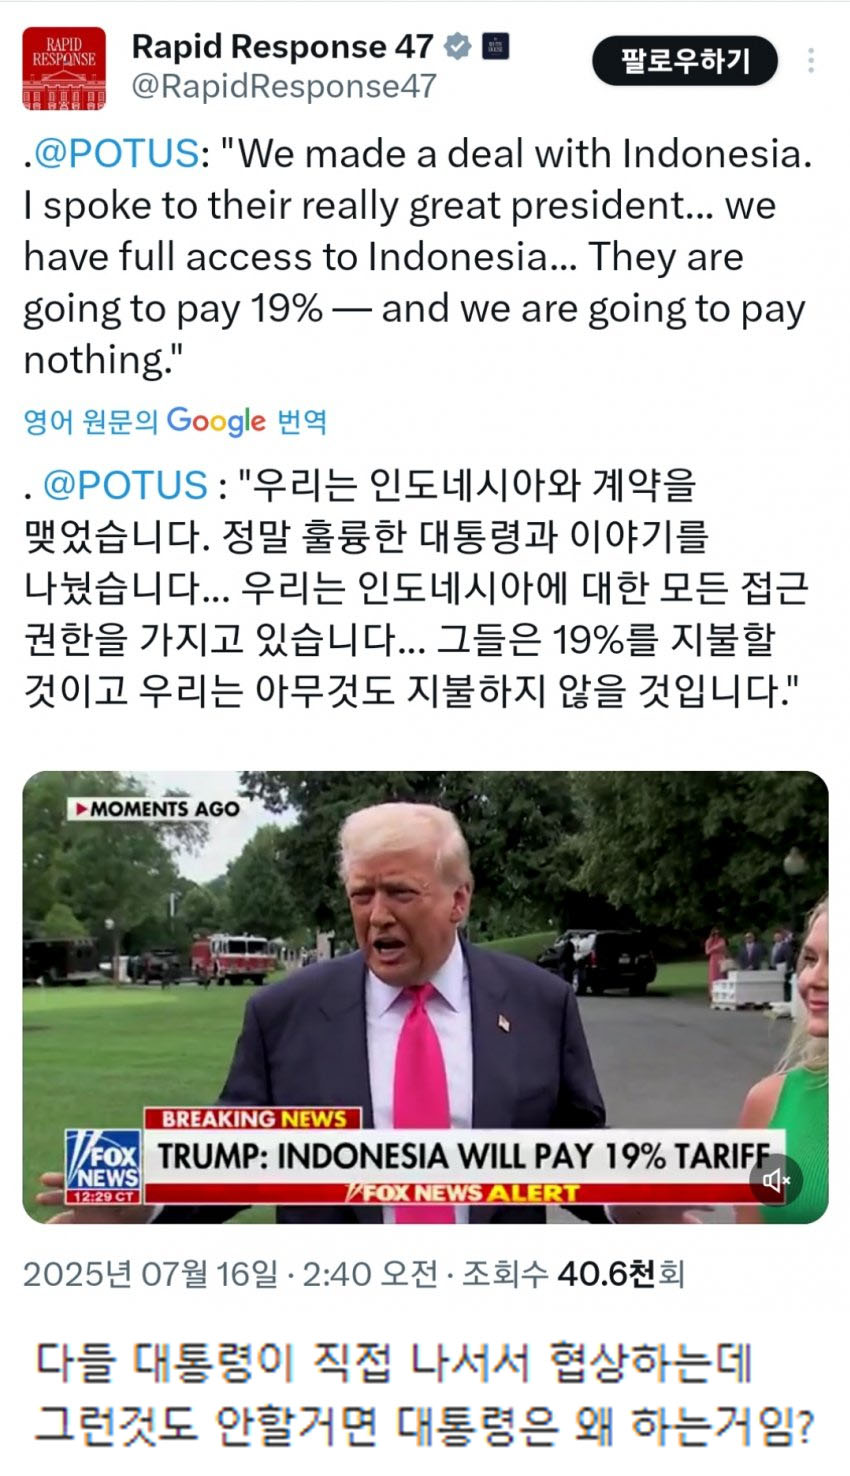
Task: Click the blue verified checkmark badge
Action: [x=457, y=46]
